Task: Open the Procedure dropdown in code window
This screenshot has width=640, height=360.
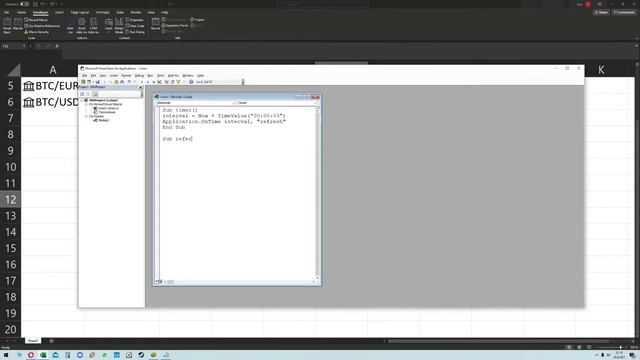Action: (x=277, y=103)
